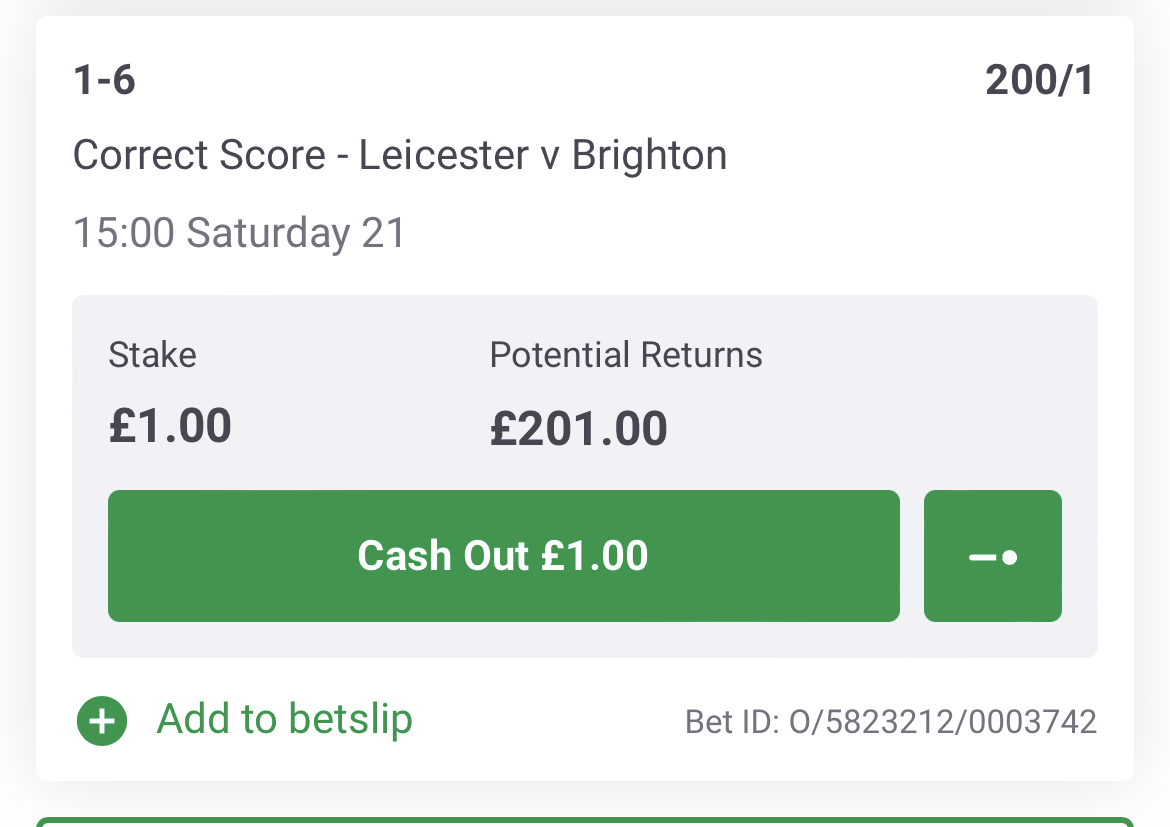Open the partial cash out slider button
The width and height of the screenshot is (1170, 827).
(992, 556)
